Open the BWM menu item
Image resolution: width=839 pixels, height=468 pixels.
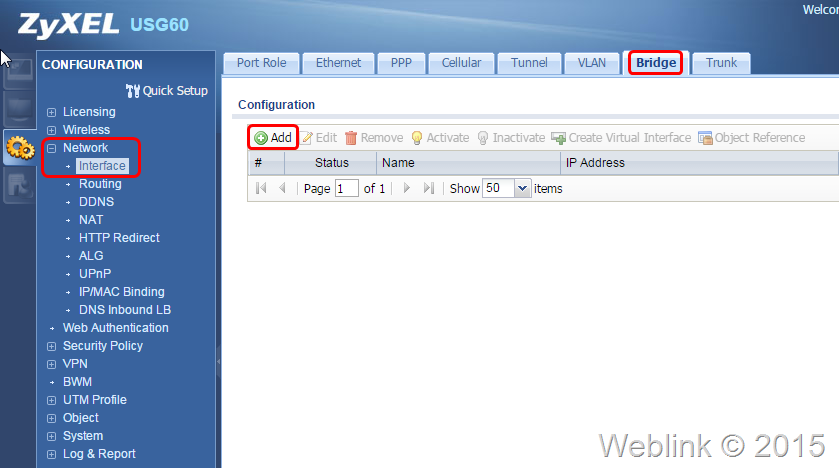(78, 382)
